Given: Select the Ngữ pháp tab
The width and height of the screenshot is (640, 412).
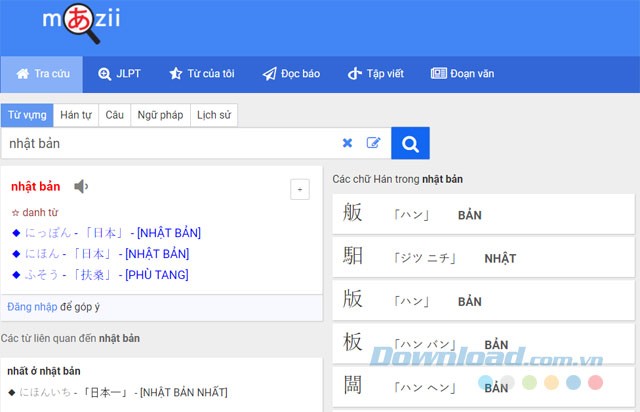Looking at the screenshot, I should pos(160,115).
